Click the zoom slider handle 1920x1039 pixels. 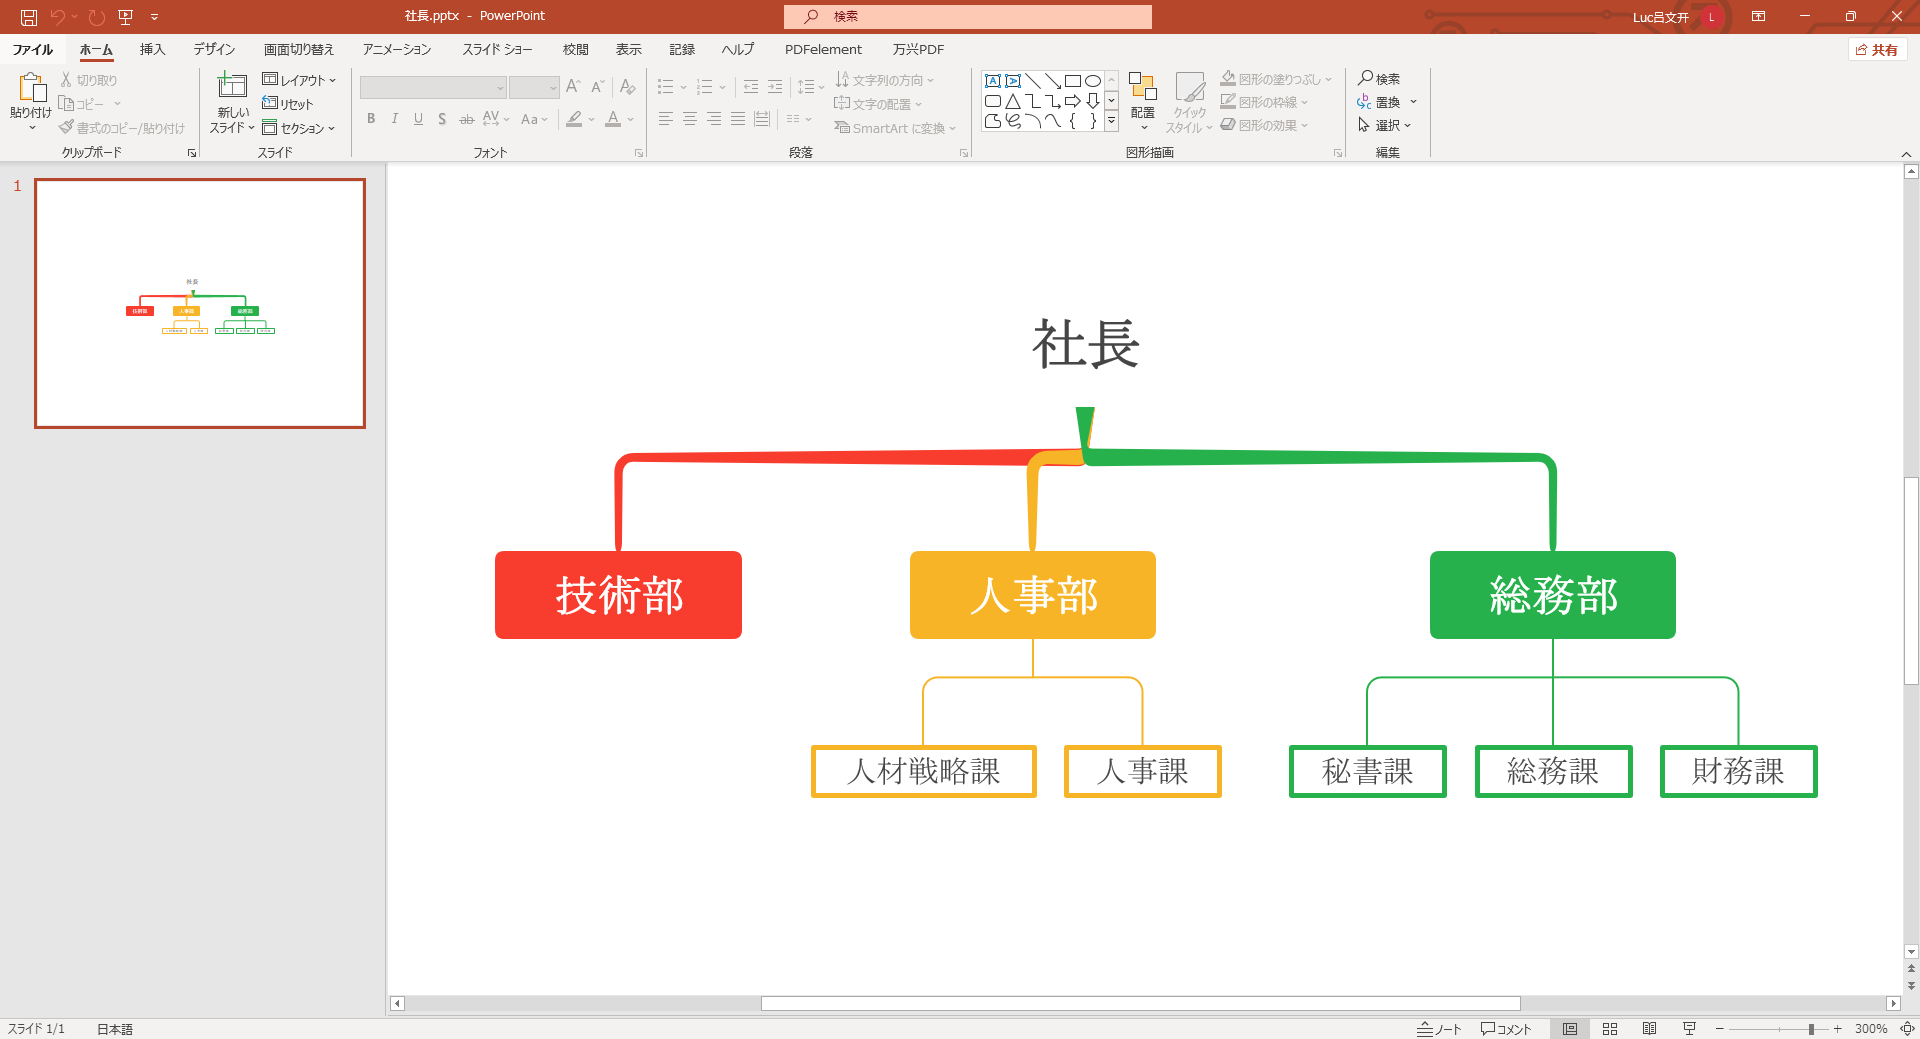1811,1029
